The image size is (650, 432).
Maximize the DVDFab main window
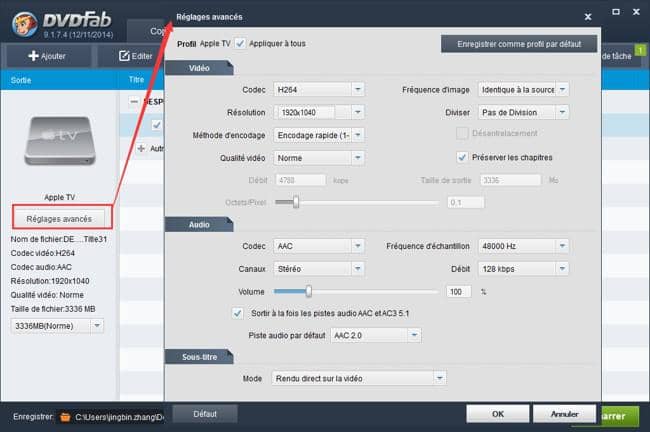[616, 12]
